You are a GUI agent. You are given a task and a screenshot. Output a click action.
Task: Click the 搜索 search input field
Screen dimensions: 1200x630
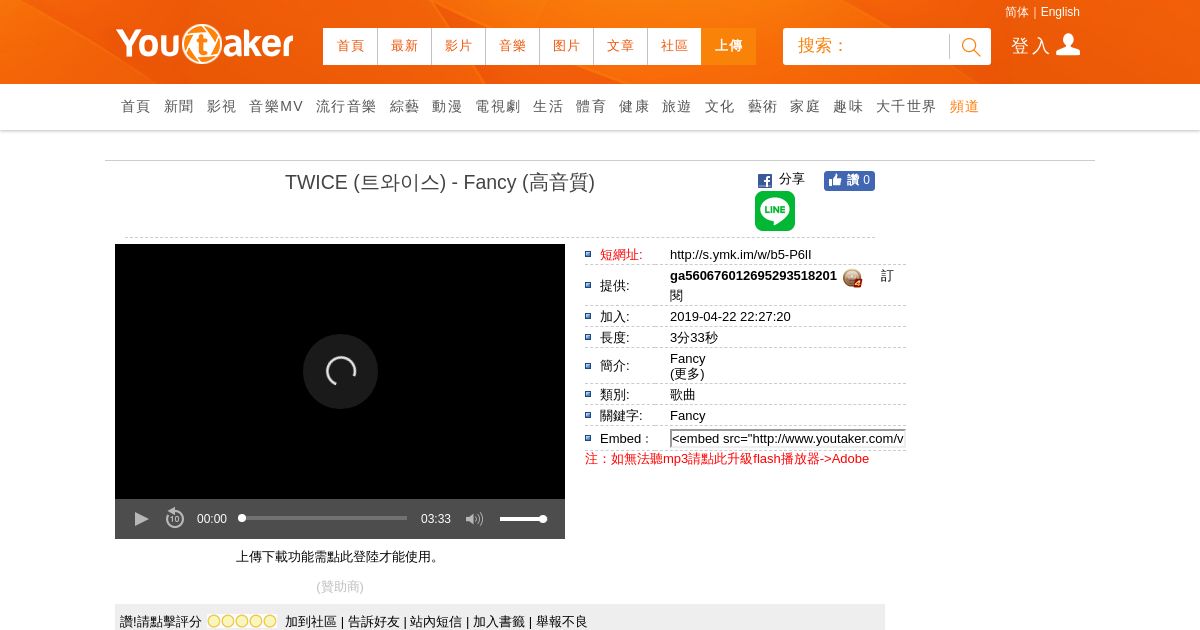[866, 46]
